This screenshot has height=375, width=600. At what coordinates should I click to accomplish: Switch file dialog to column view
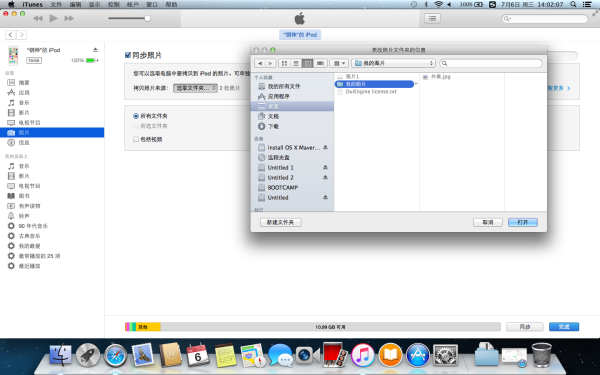pos(308,63)
